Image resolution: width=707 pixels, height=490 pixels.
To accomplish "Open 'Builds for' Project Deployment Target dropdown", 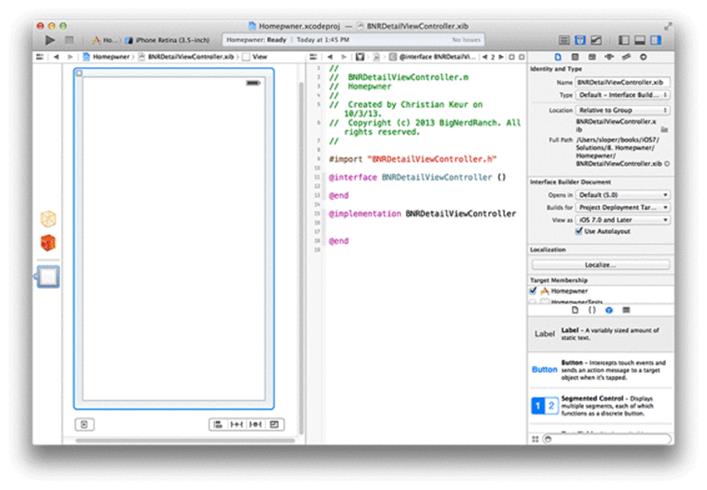I will pos(622,207).
